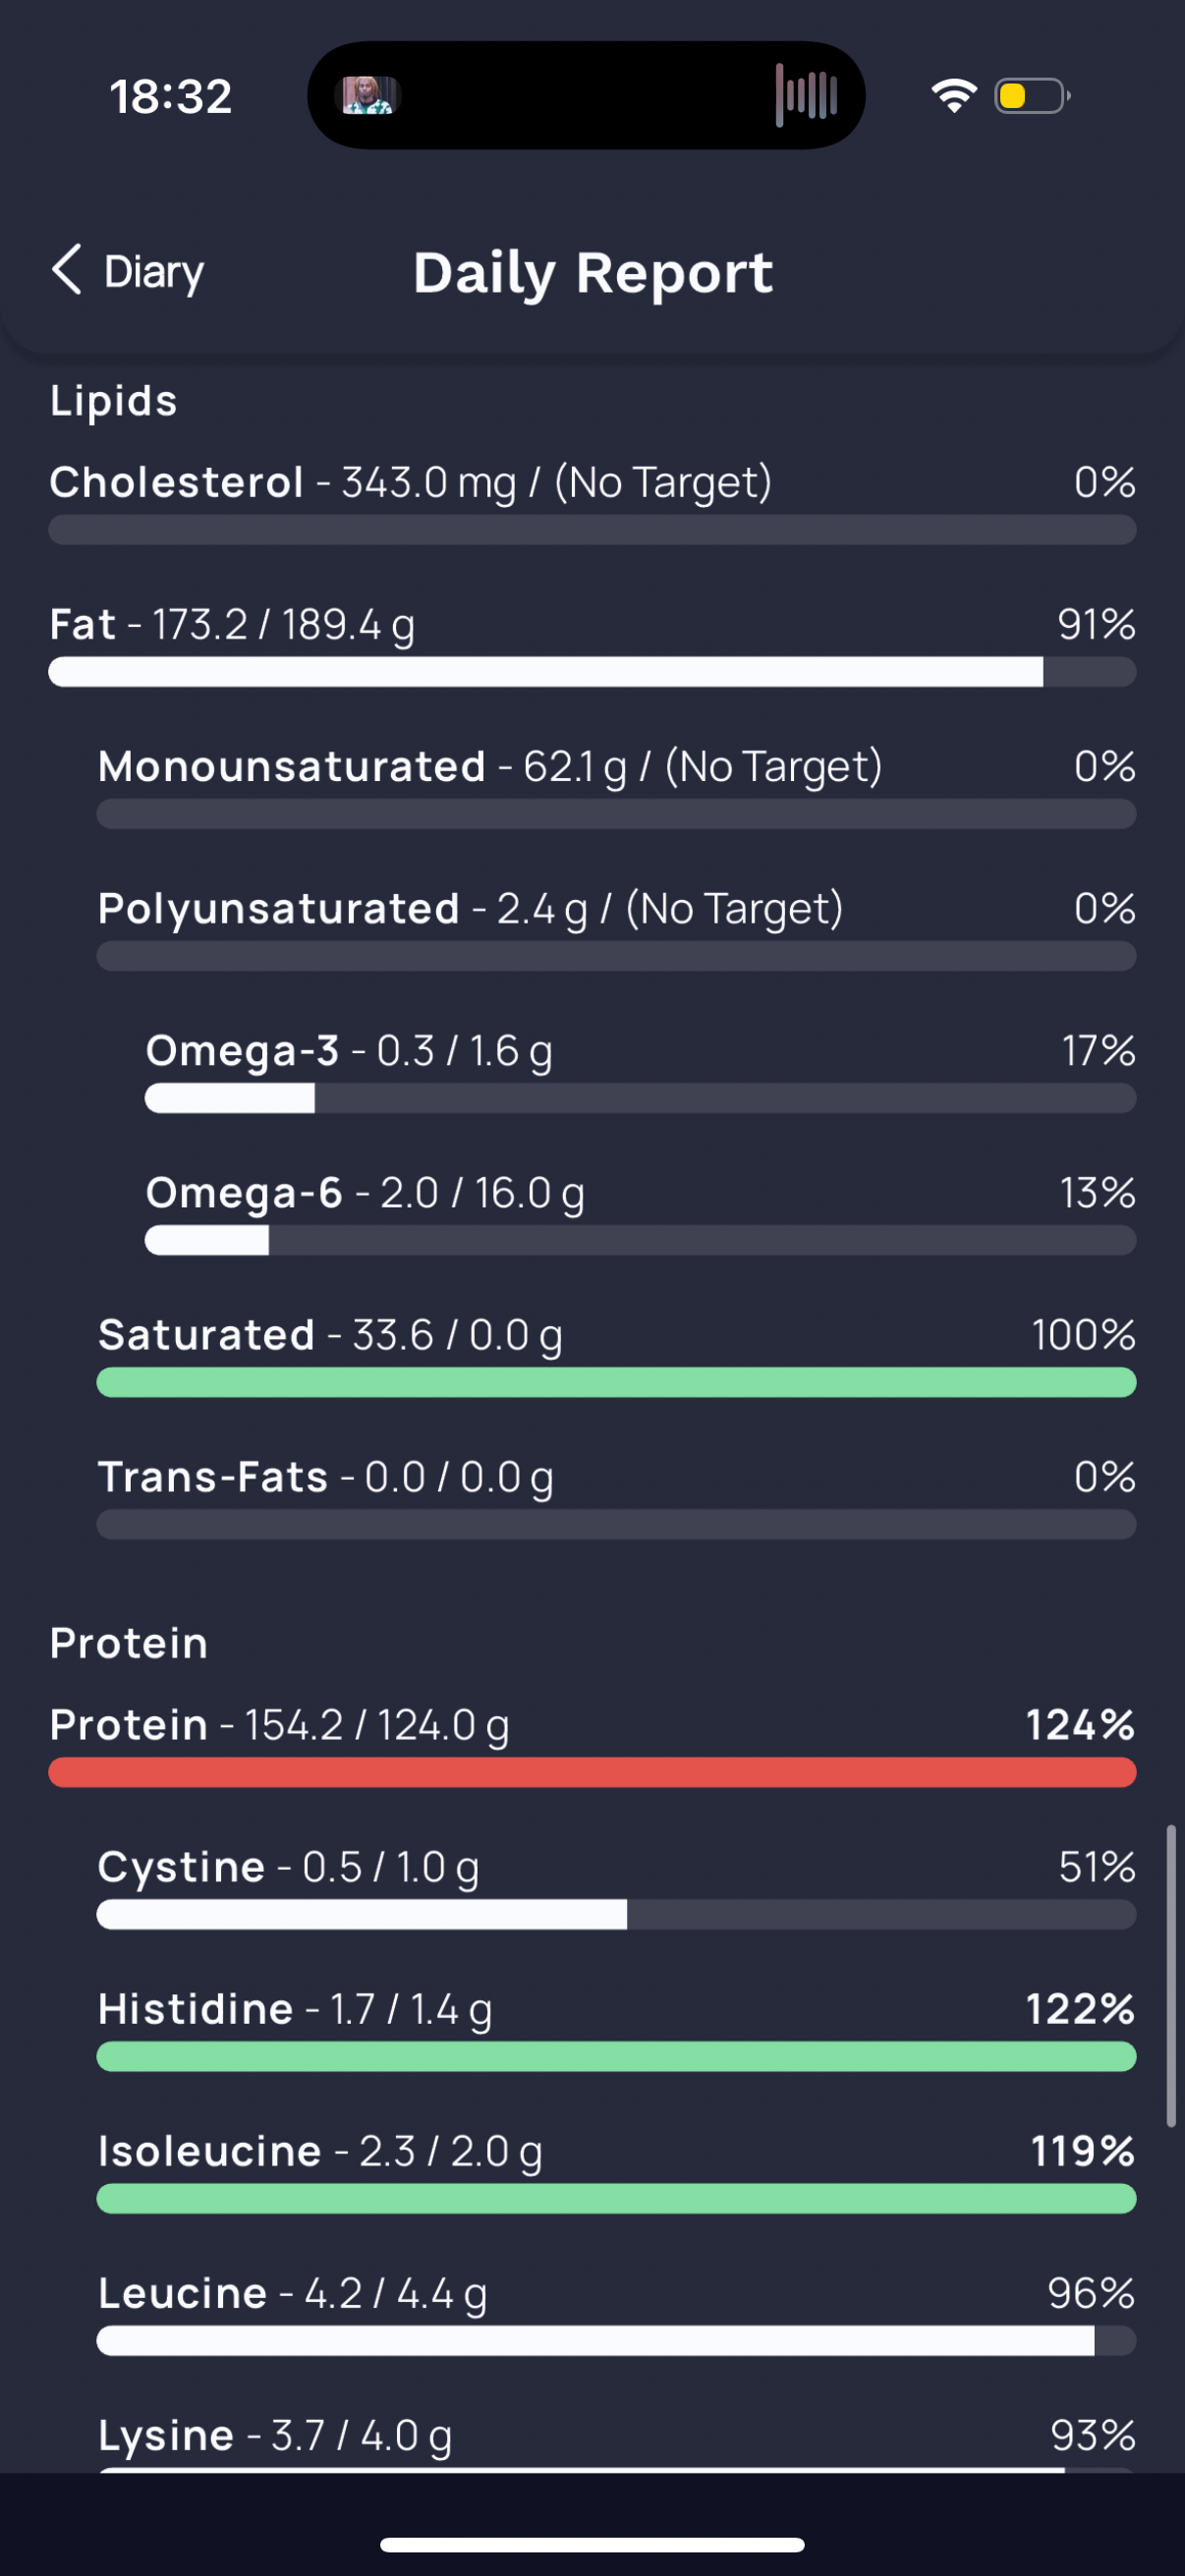The width and height of the screenshot is (1185, 2576).
Task: Open the Monounsaturated nutrient entry
Action: [291, 767]
